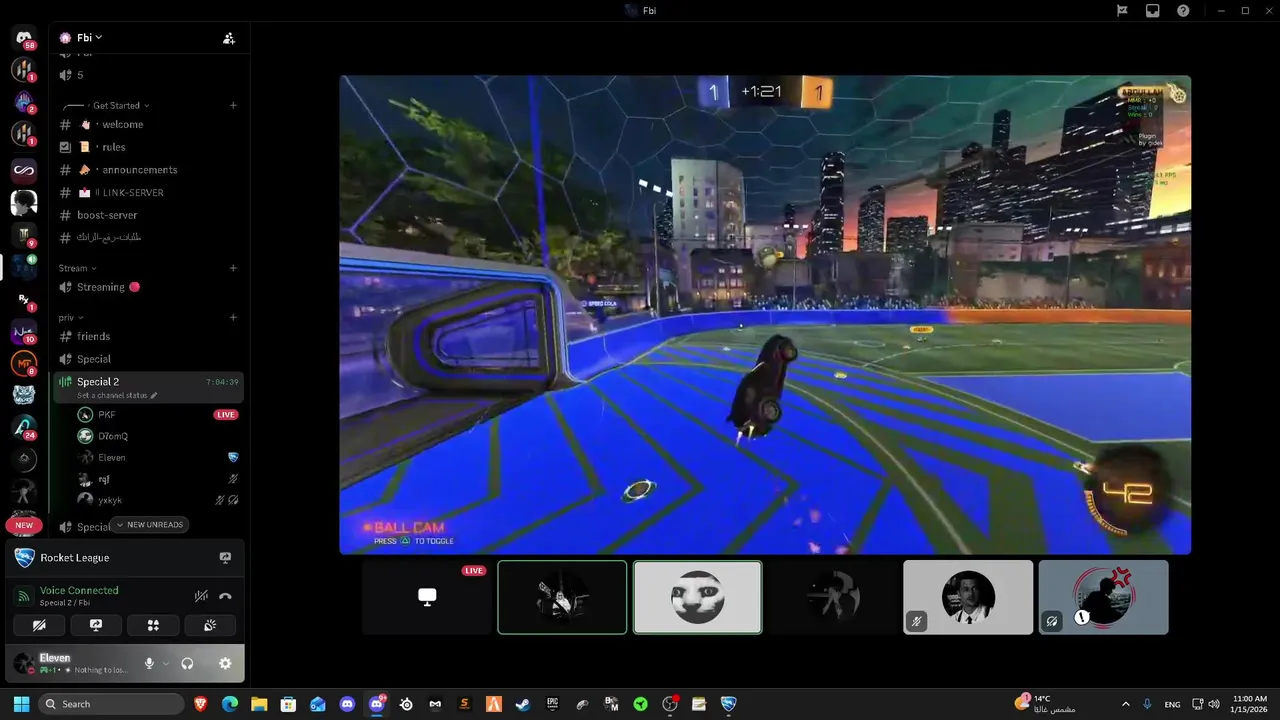1280x720 pixels.
Task: Select the muted man in suit participant tile
Action: [x=968, y=597]
